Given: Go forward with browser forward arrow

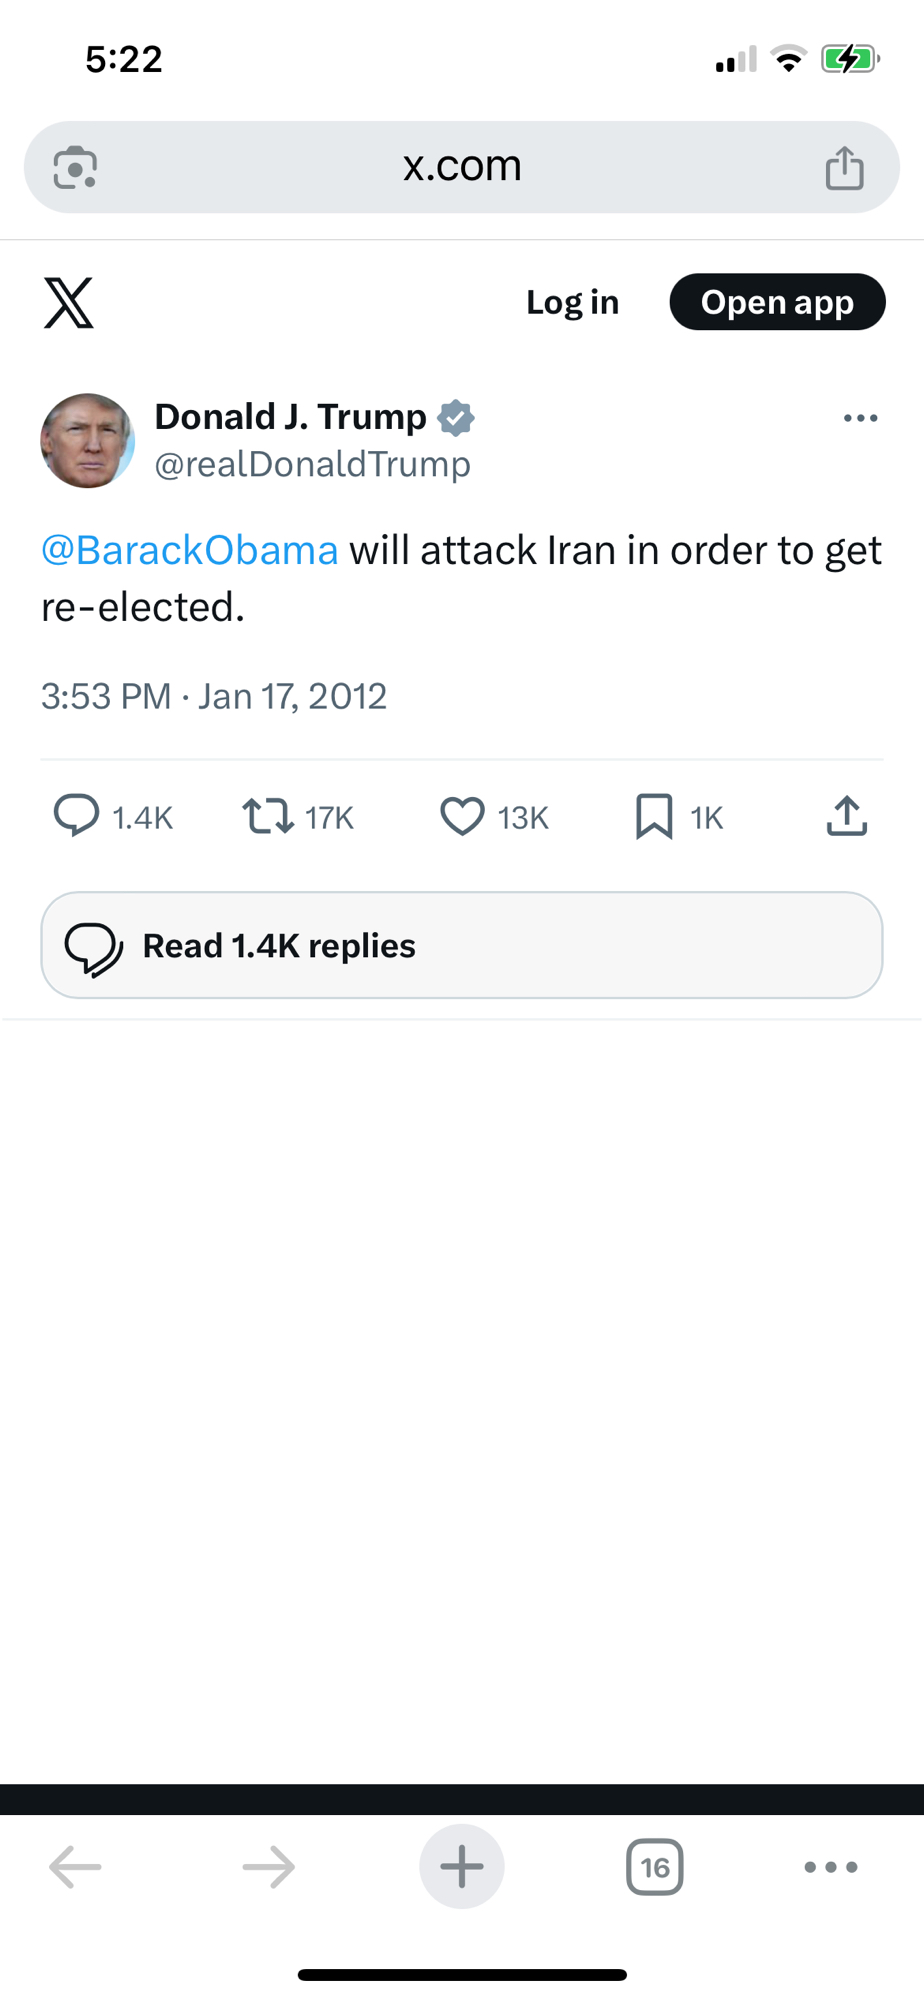Looking at the screenshot, I should pyautogui.click(x=268, y=1866).
